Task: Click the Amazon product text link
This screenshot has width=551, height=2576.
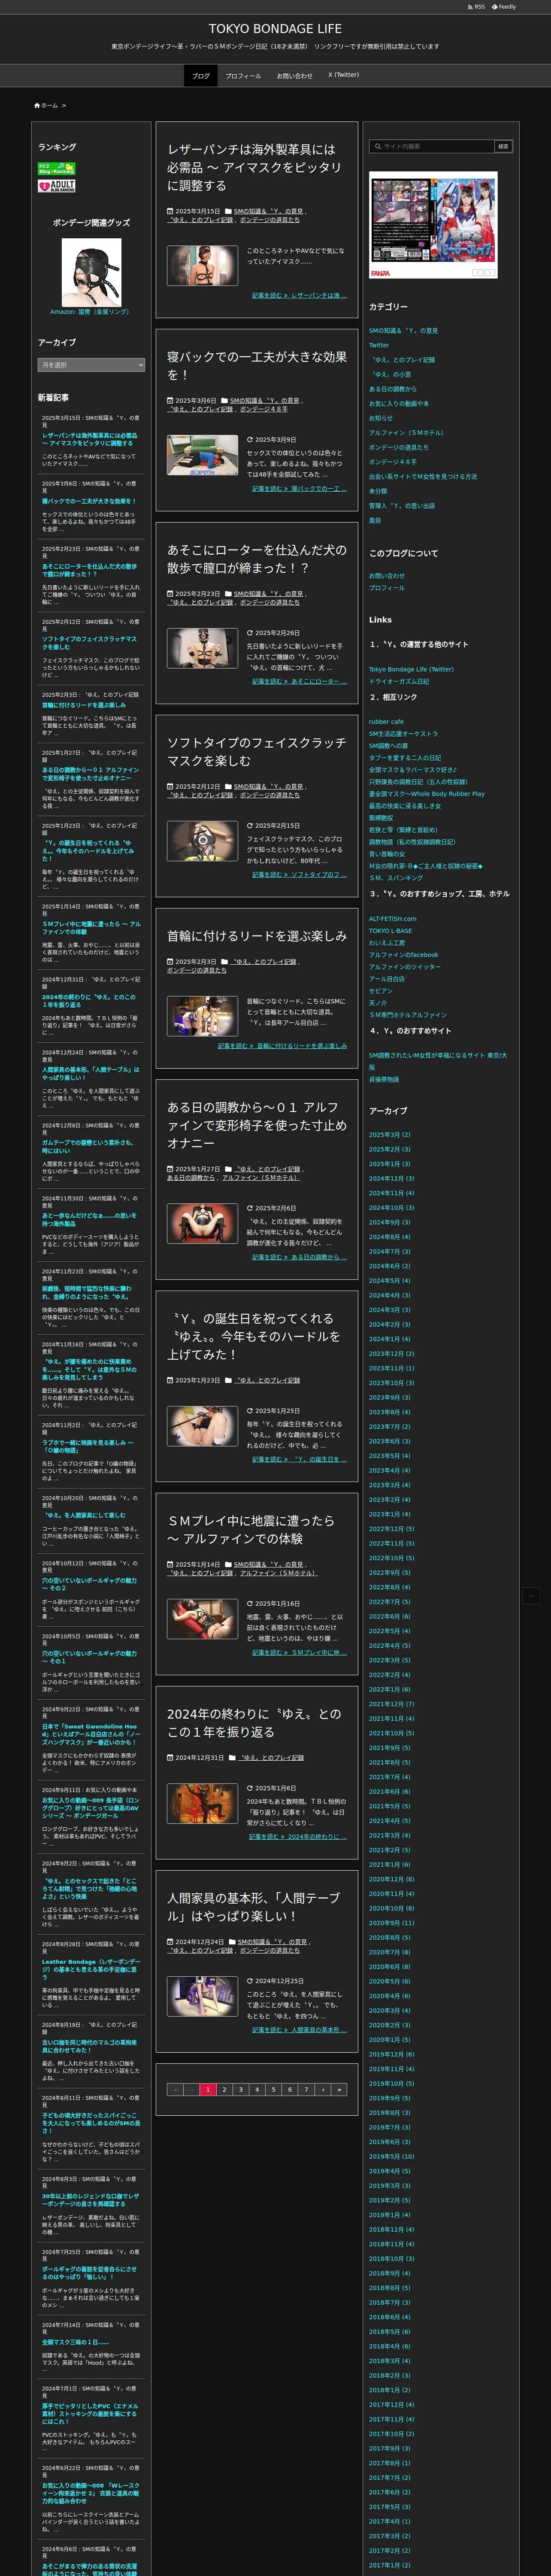Action: (x=91, y=312)
